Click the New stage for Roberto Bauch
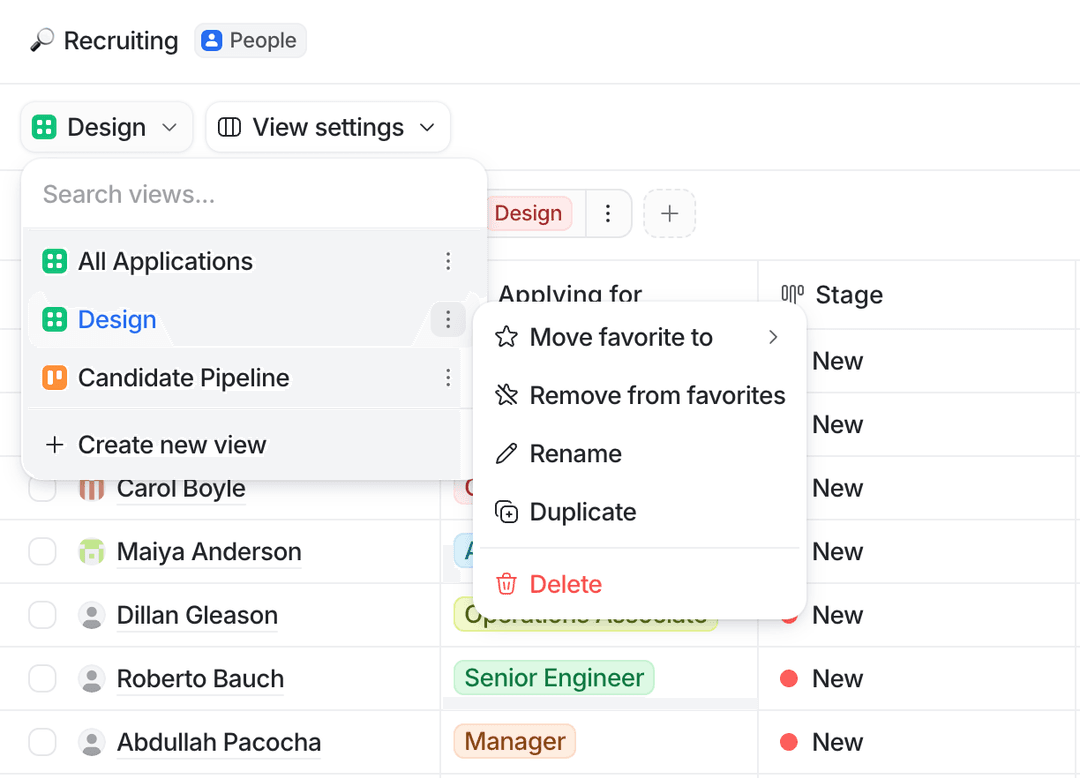 [837, 679]
